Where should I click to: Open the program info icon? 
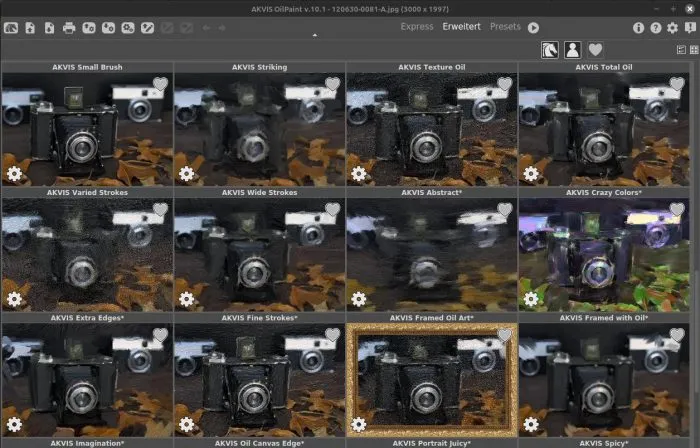639,28
